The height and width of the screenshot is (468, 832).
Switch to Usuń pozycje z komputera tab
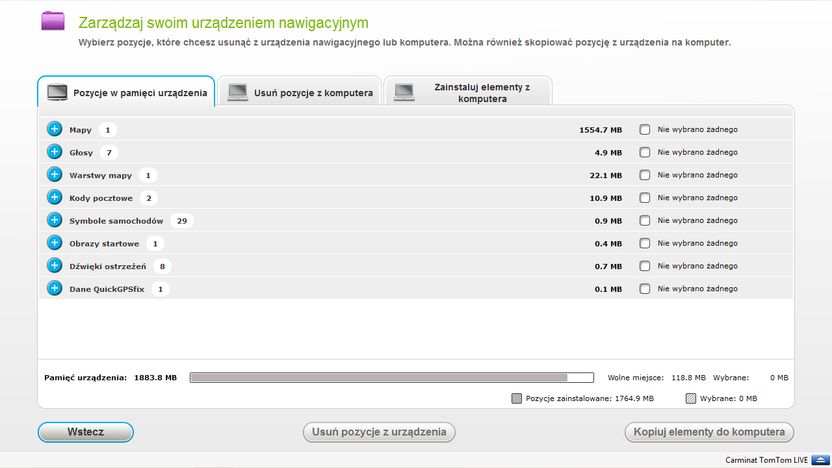[300, 92]
